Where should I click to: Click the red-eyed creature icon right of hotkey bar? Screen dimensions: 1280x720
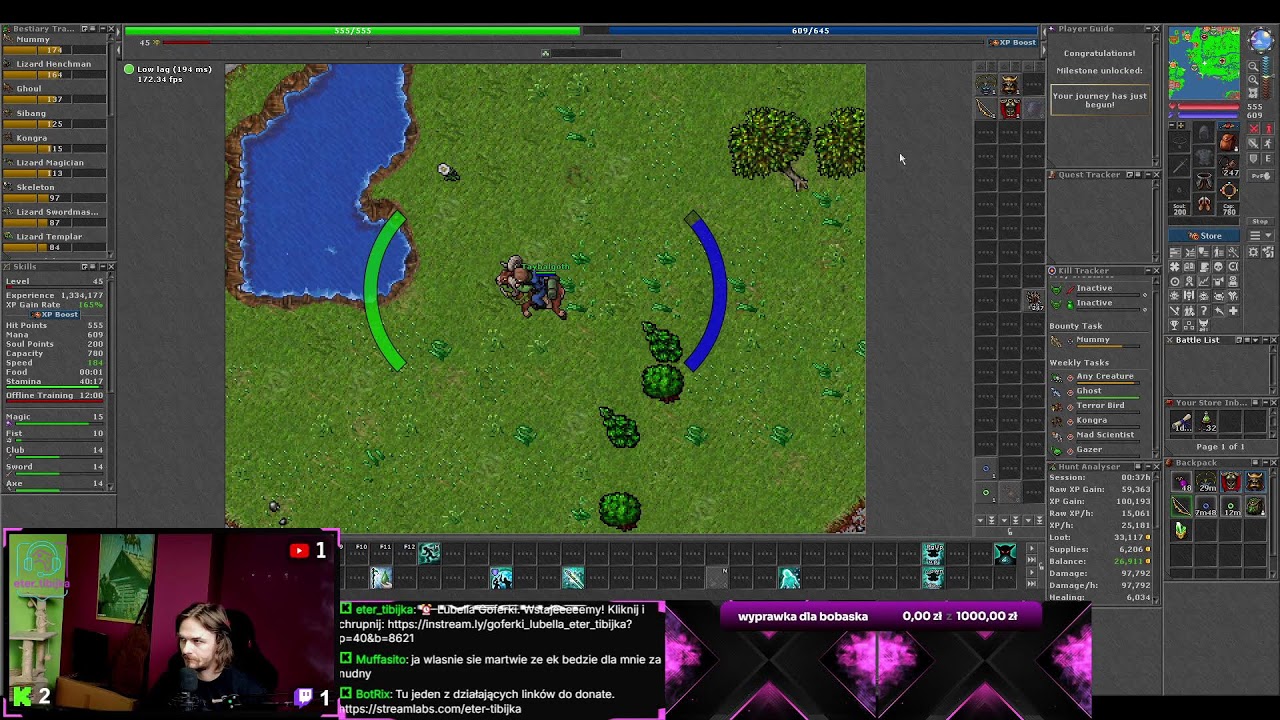click(1005, 553)
